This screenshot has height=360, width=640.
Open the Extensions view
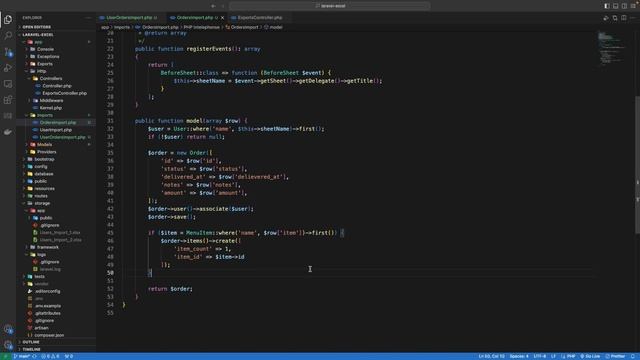click(x=8, y=100)
